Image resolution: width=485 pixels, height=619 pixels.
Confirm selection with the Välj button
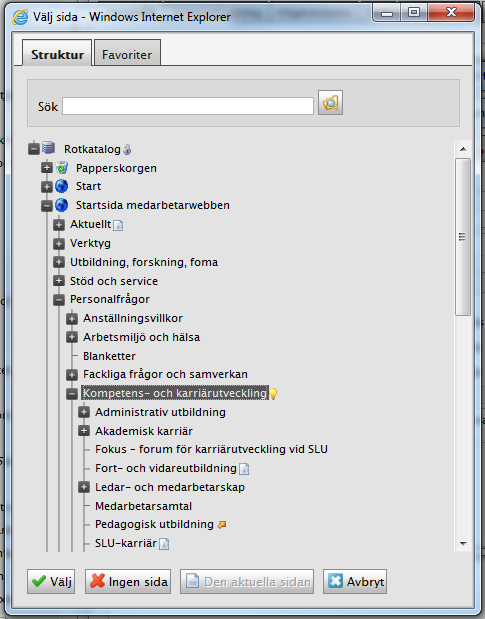[x=51, y=581]
